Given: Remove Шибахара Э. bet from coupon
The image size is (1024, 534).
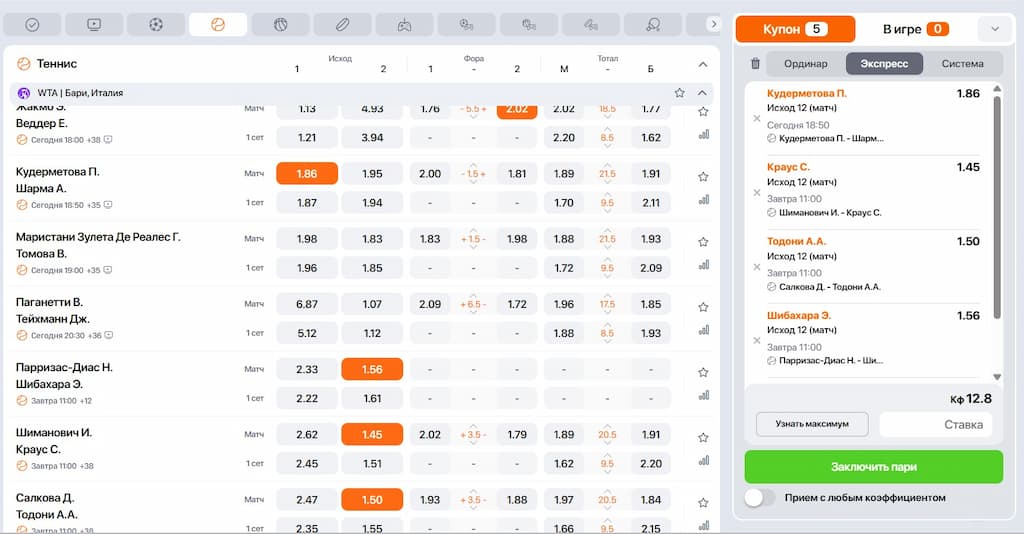Looking at the screenshot, I should [756, 341].
